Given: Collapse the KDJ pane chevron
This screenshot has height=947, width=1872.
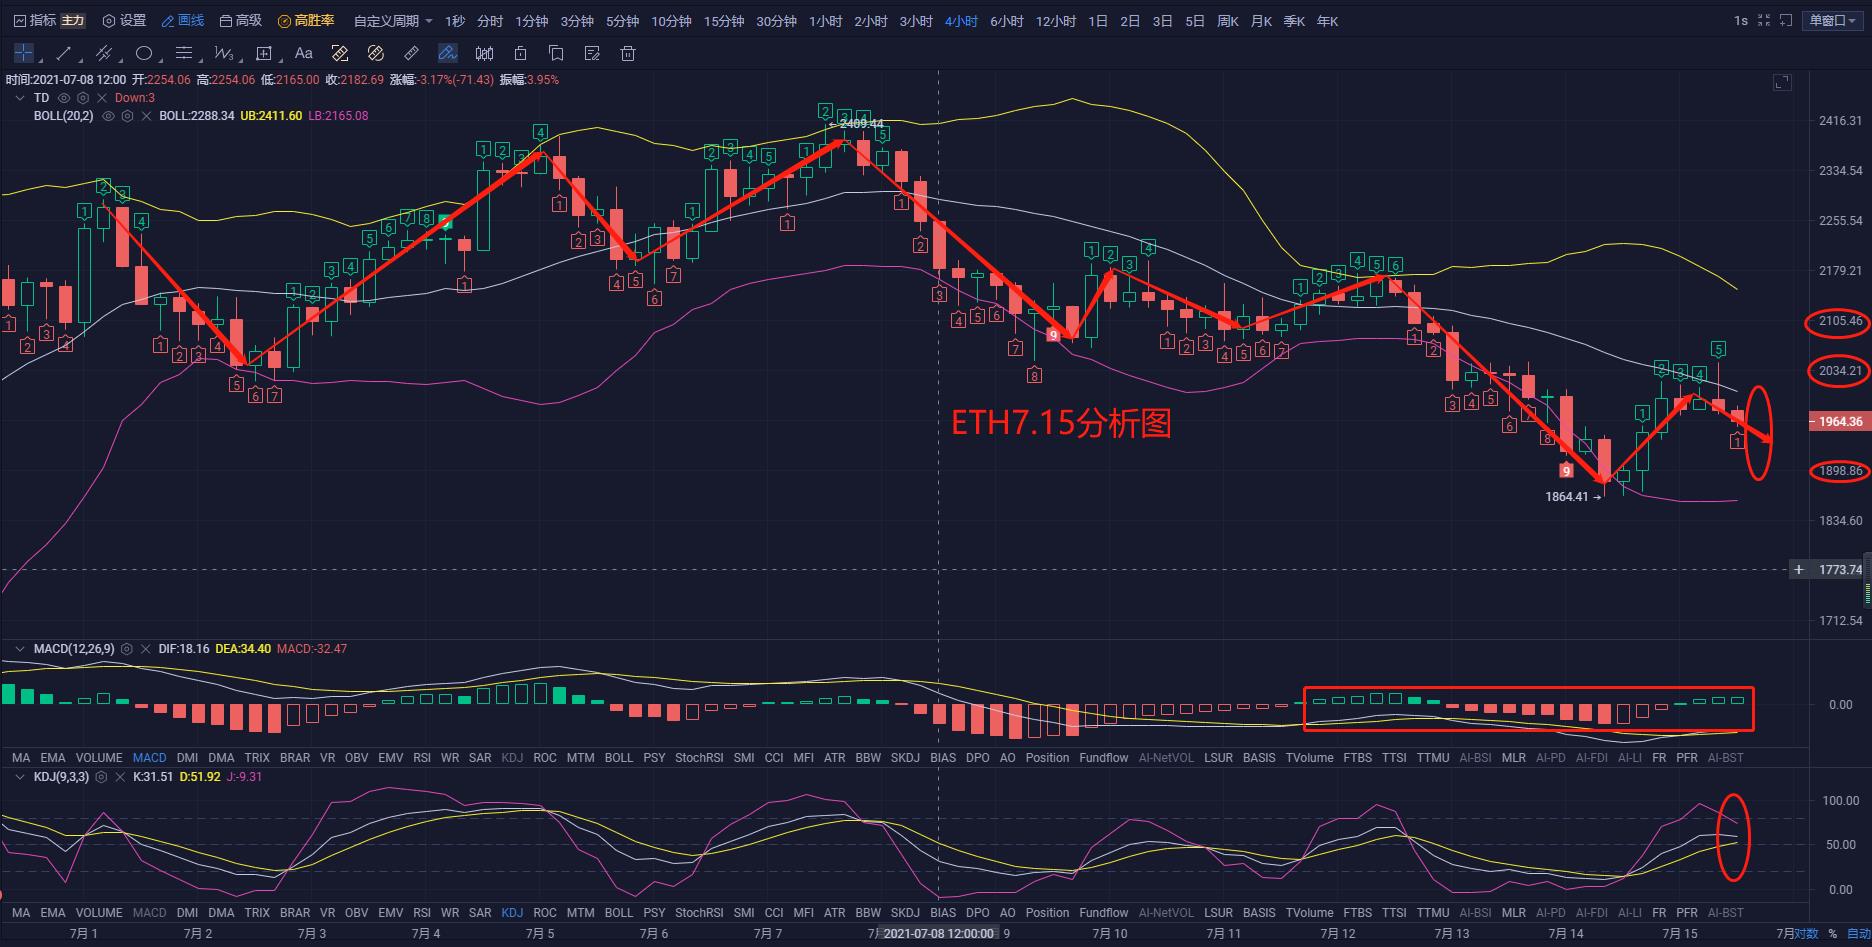Looking at the screenshot, I should click(19, 776).
